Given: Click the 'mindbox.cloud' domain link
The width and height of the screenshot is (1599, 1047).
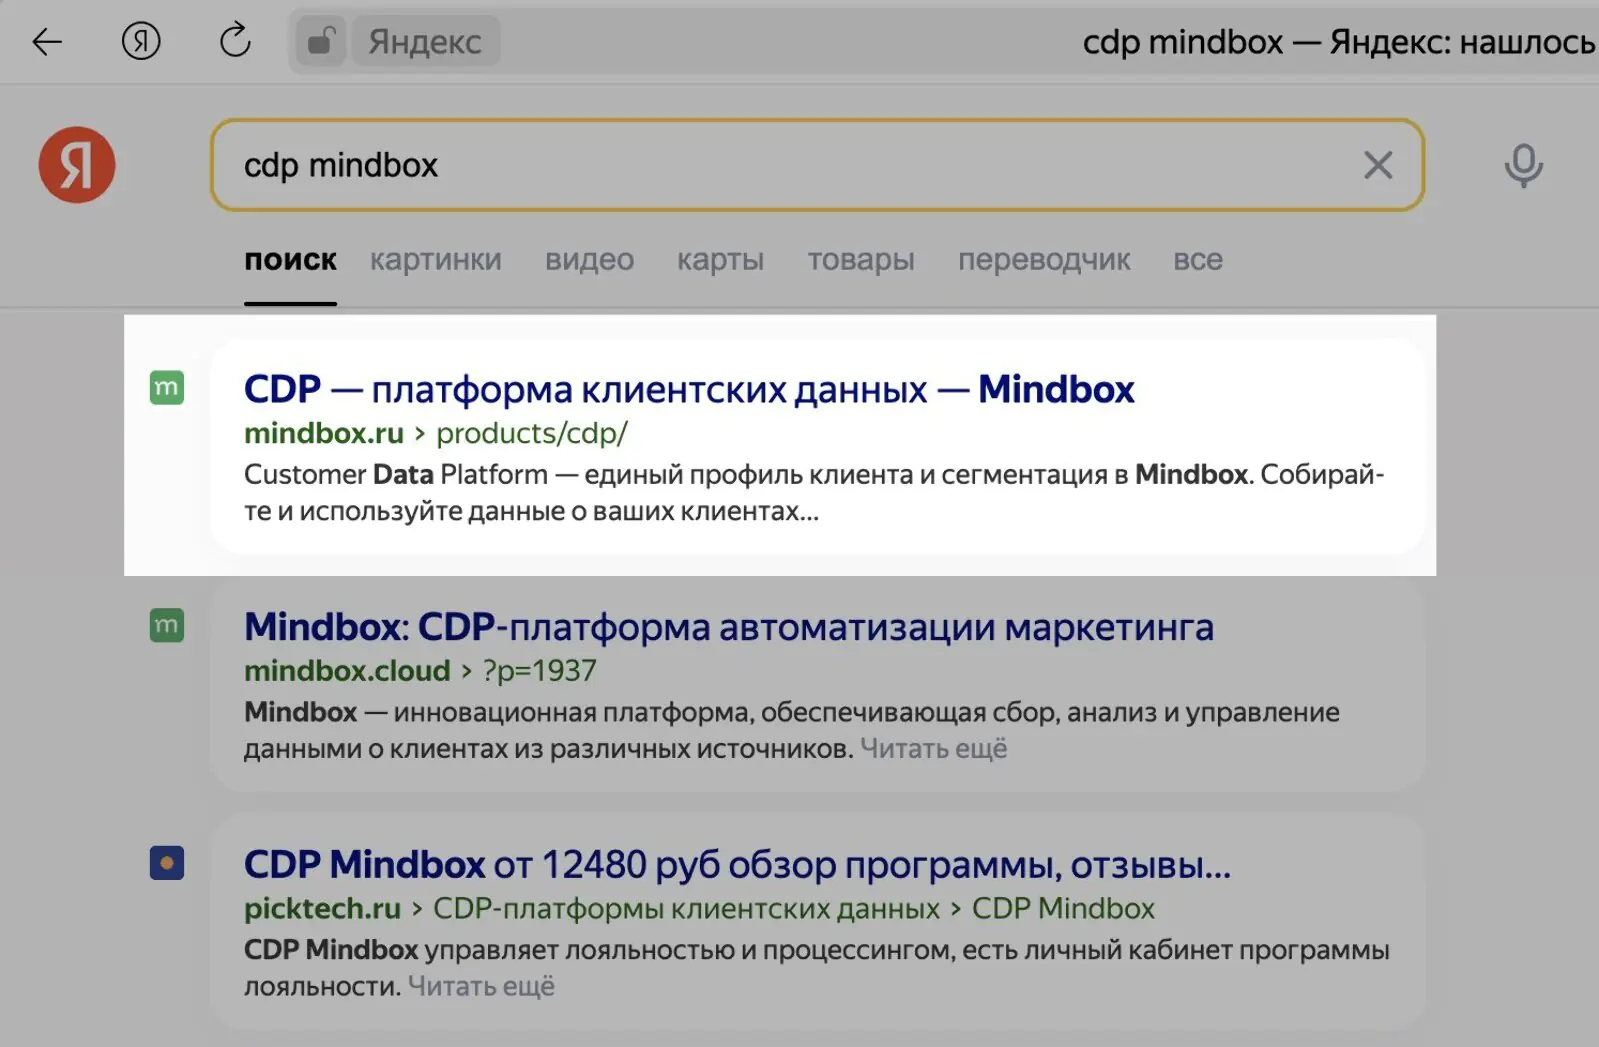Looking at the screenshot, I should 347,671.
